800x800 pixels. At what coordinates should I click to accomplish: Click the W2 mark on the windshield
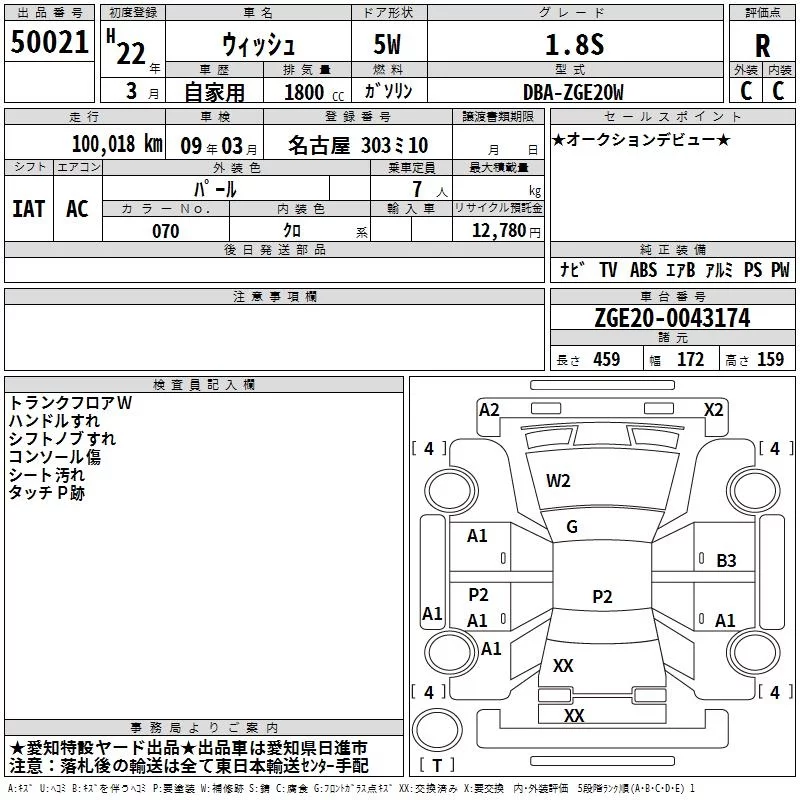point(558,481)
